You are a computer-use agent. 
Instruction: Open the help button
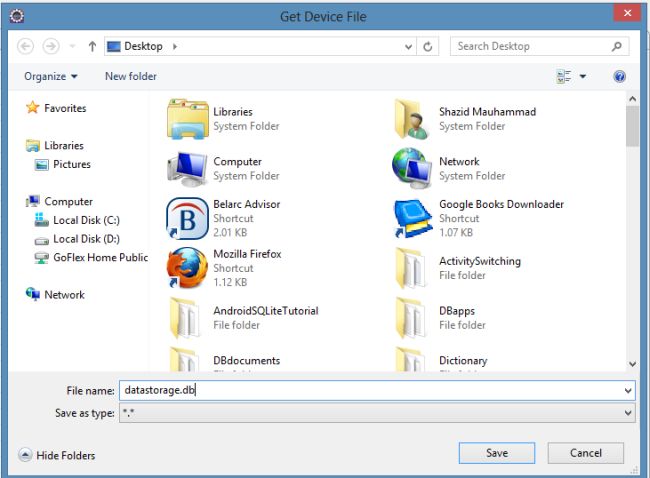coord(619,76)
